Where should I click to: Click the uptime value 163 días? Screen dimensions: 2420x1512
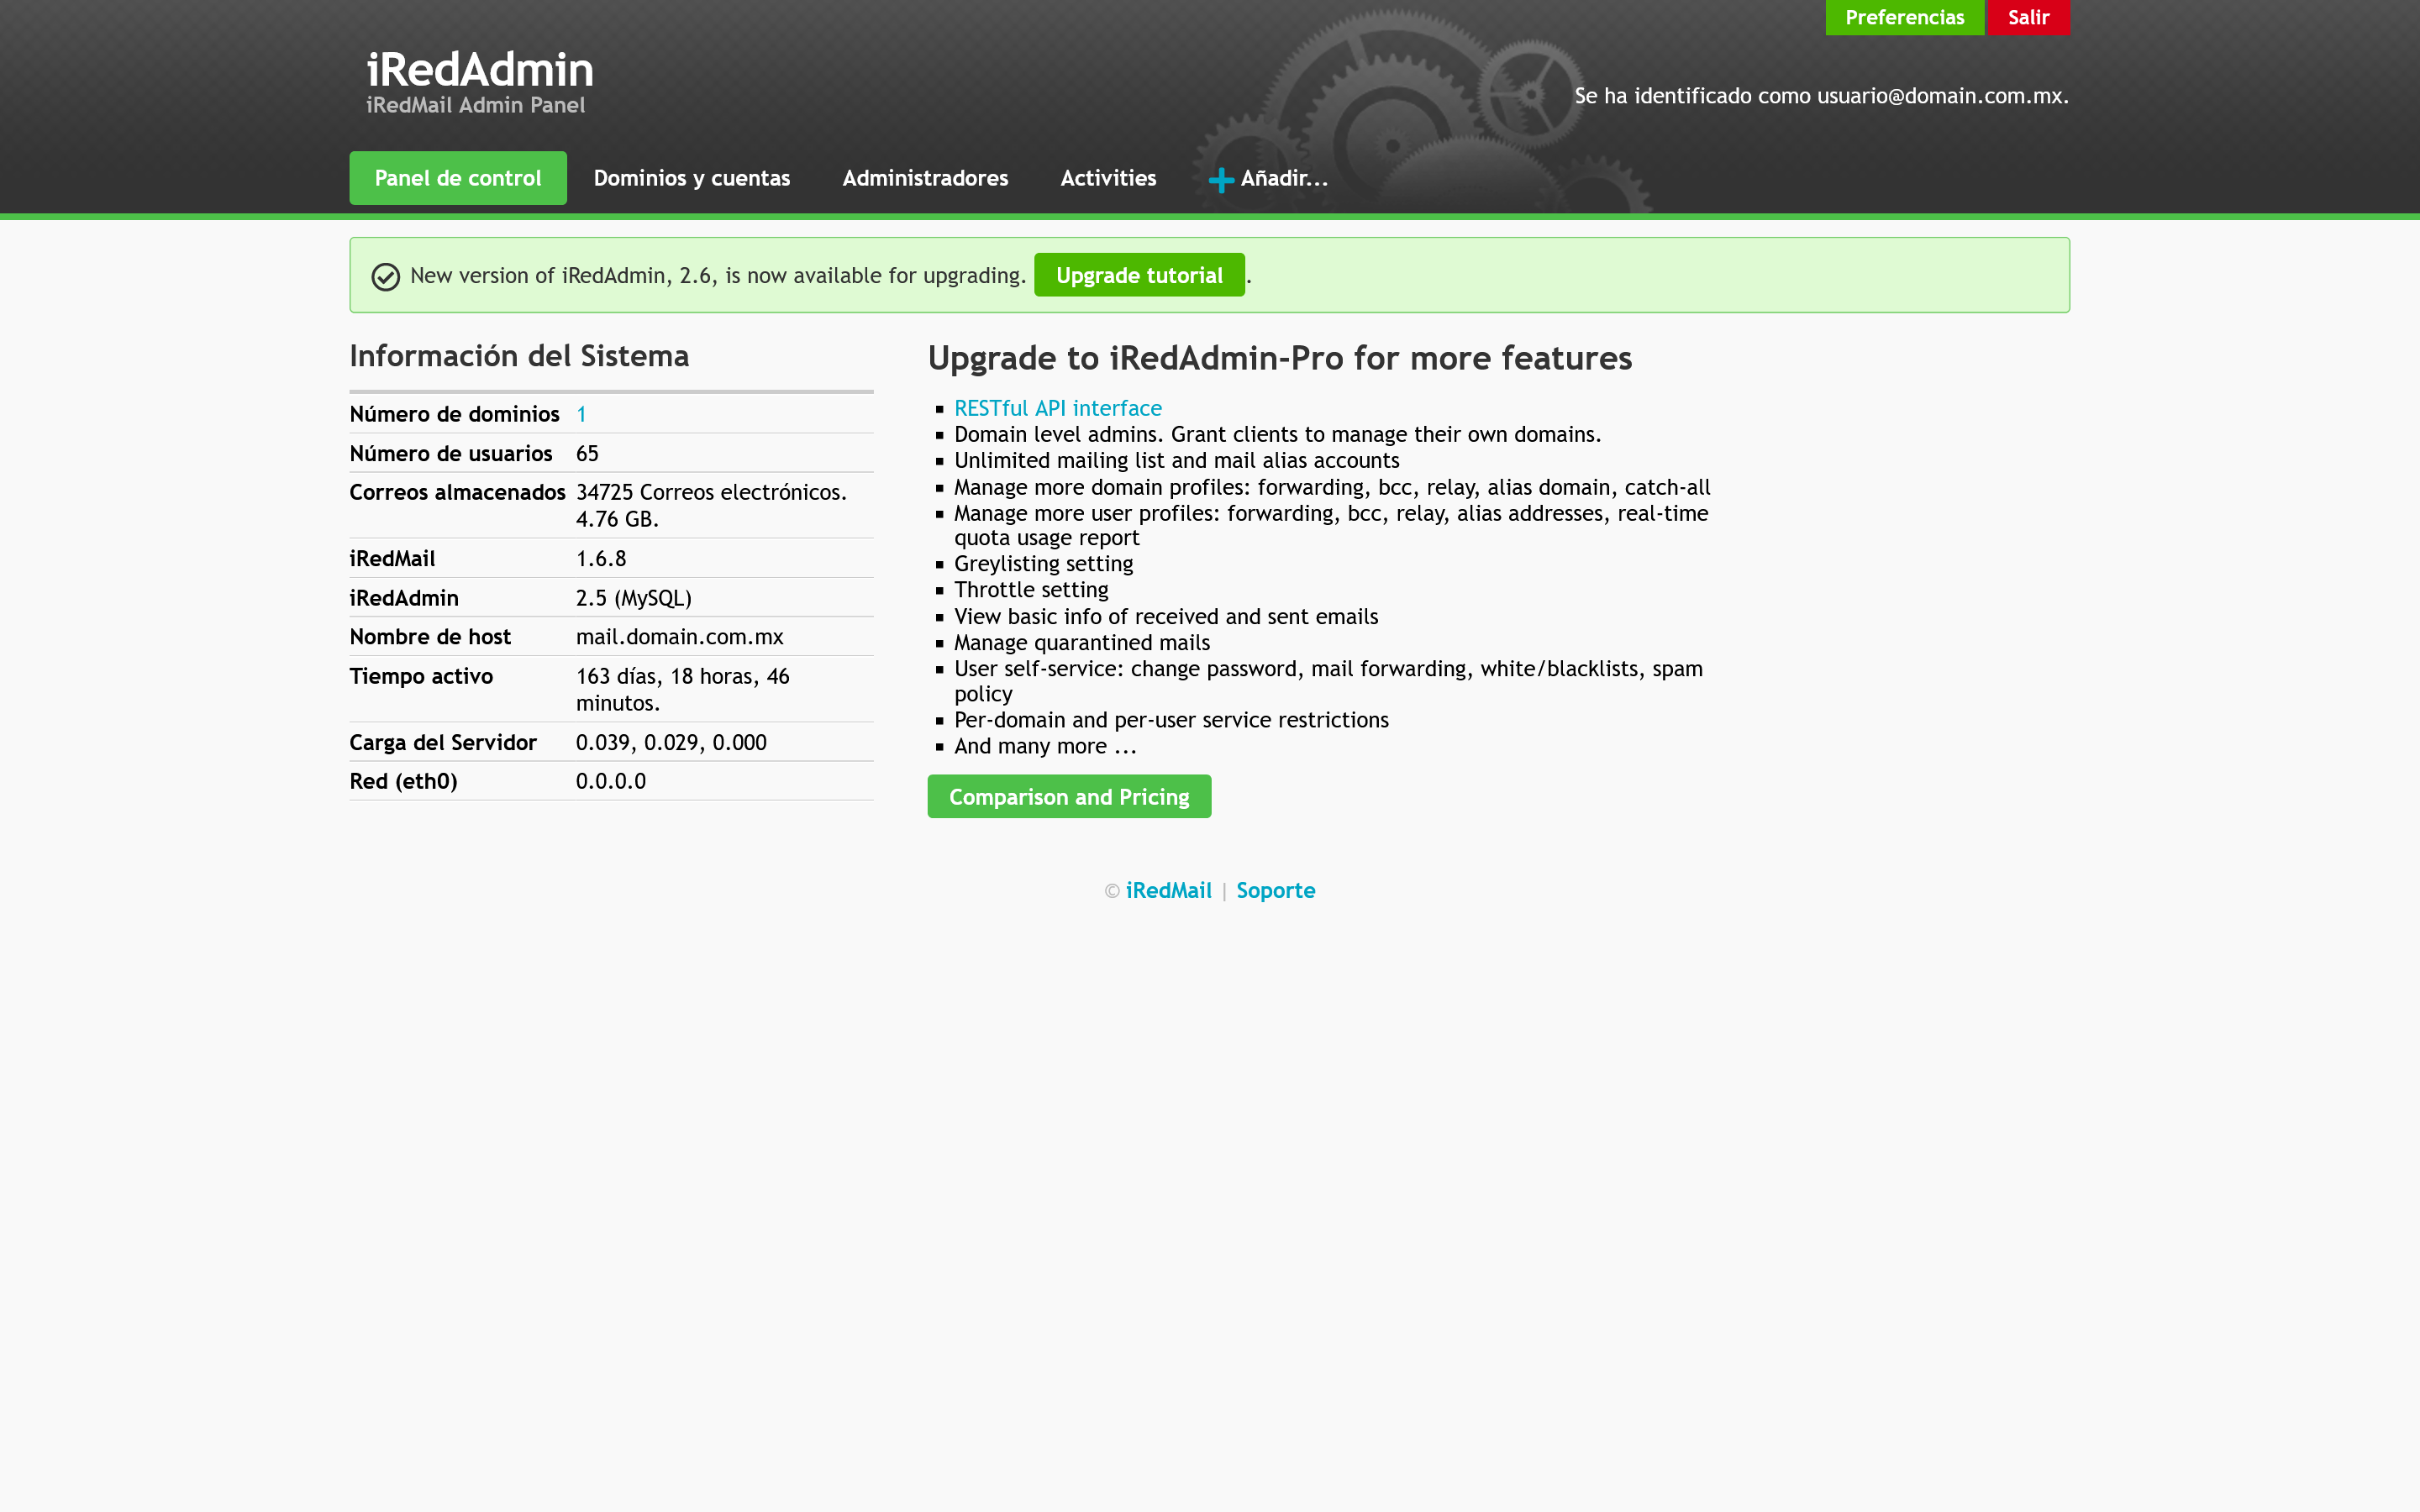617,676
